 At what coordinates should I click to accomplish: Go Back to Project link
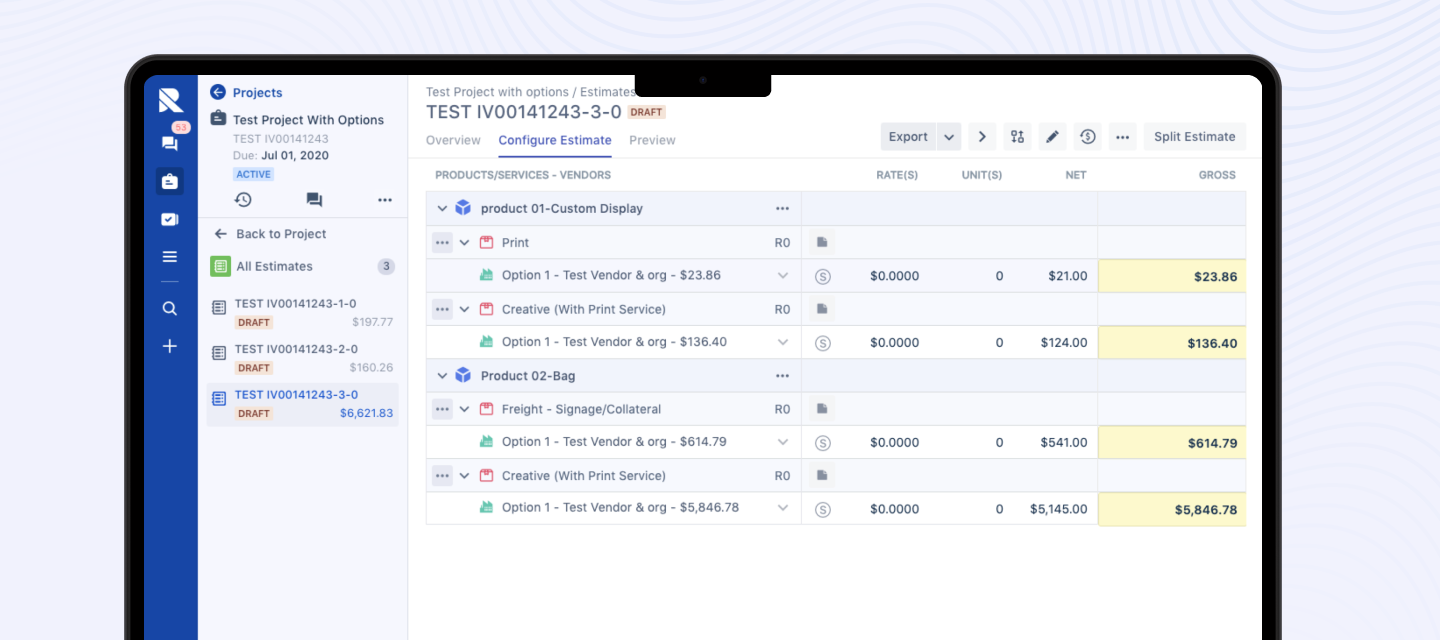281,234
